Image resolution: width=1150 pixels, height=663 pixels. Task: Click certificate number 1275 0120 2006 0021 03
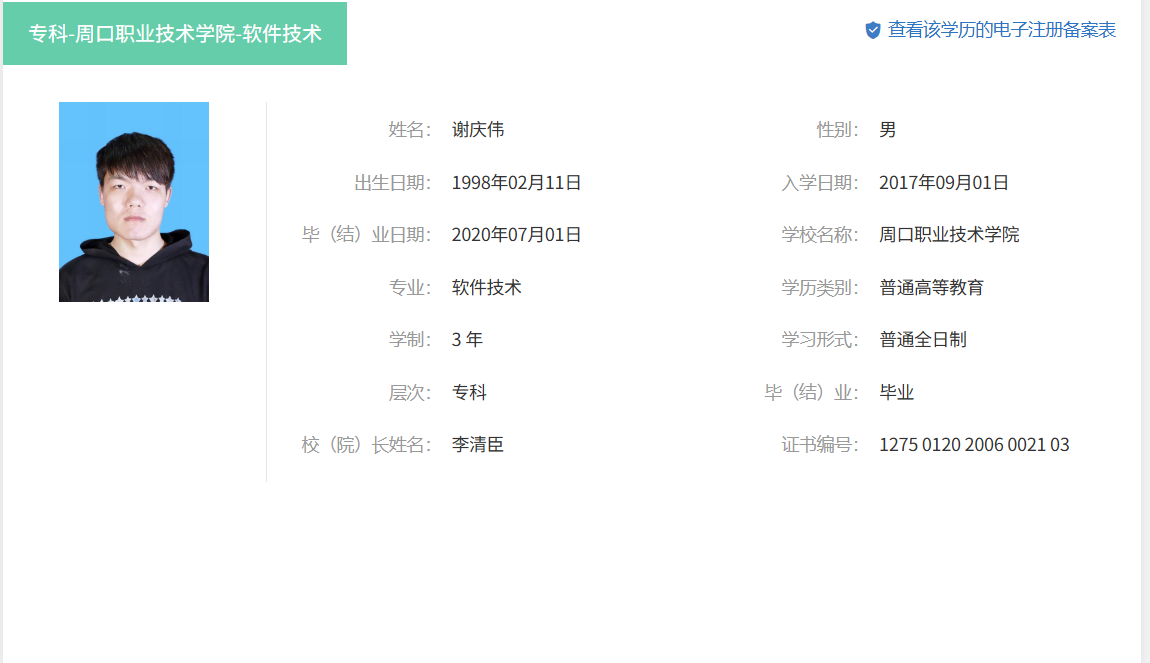(974, 445)
